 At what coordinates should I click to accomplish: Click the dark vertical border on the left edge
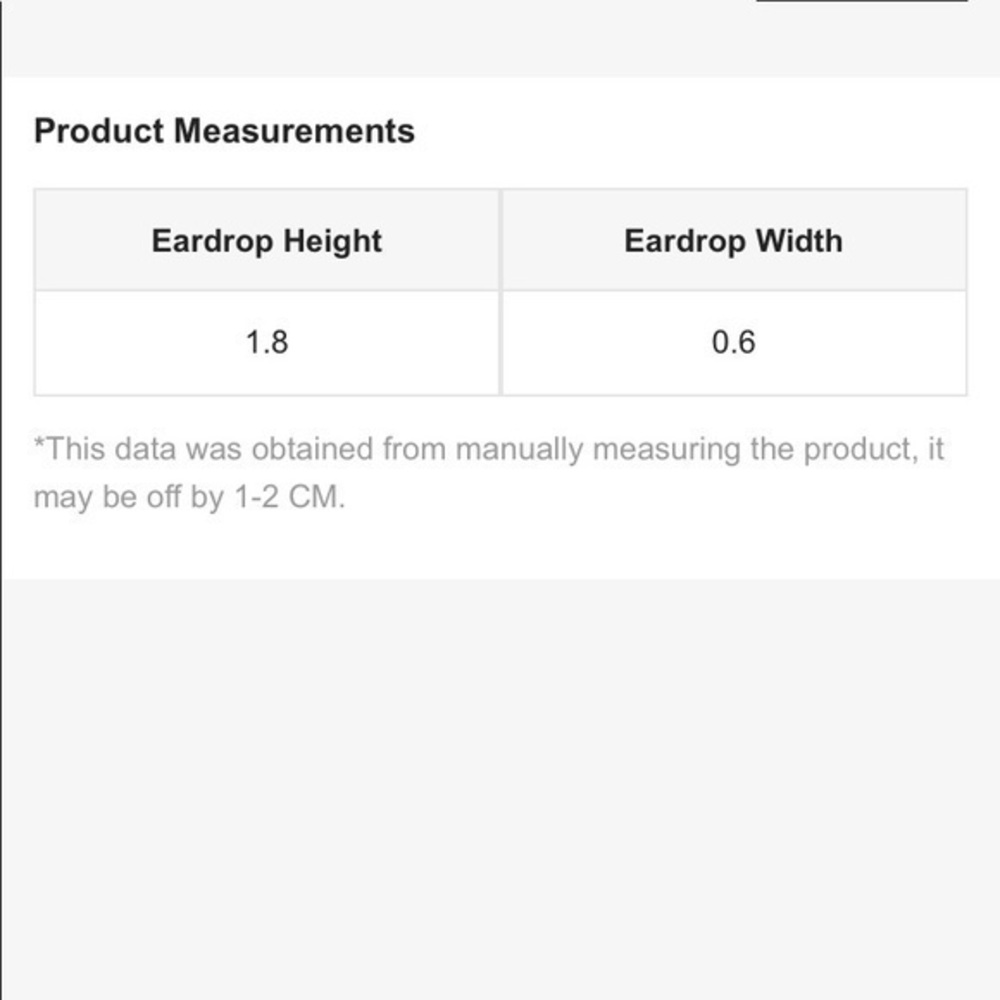1,500
